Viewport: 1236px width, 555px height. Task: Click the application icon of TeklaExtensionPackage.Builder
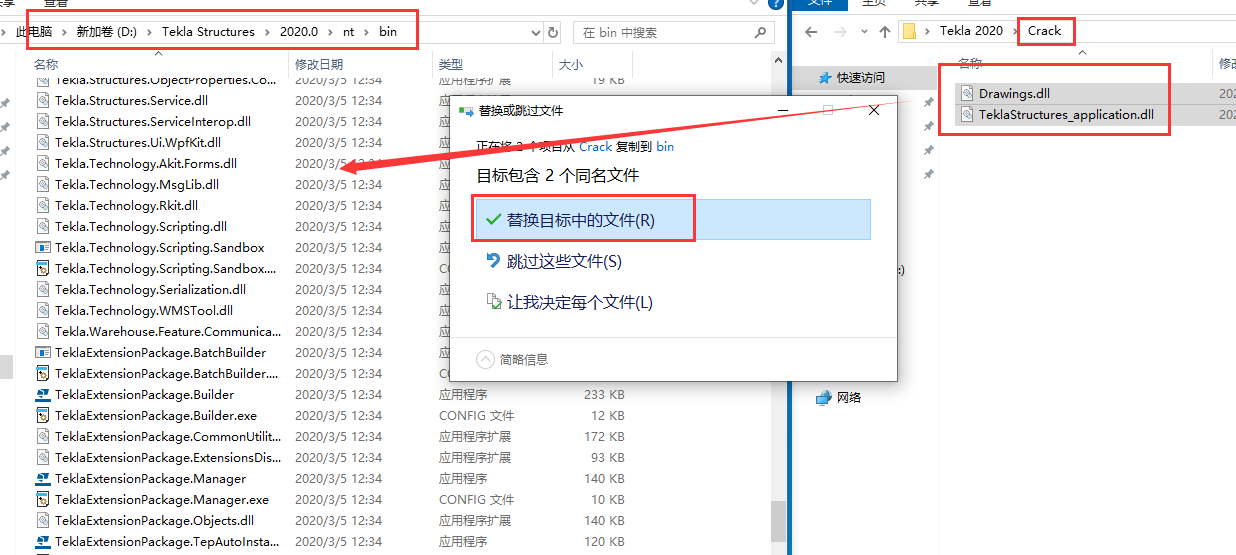point(43,394)
